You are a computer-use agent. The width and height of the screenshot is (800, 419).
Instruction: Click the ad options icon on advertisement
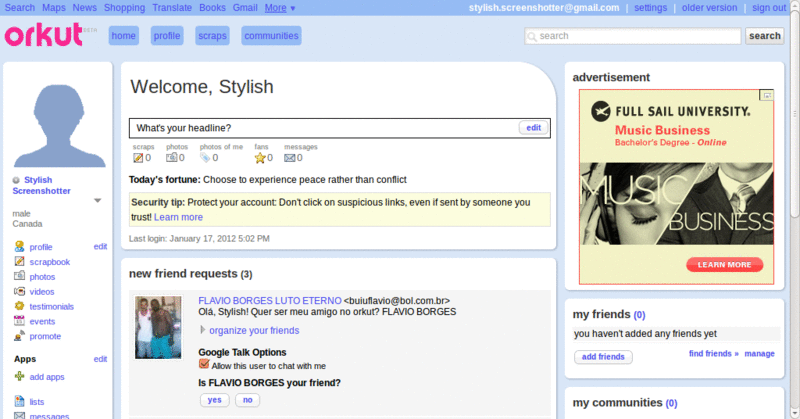tap(766, 95)
